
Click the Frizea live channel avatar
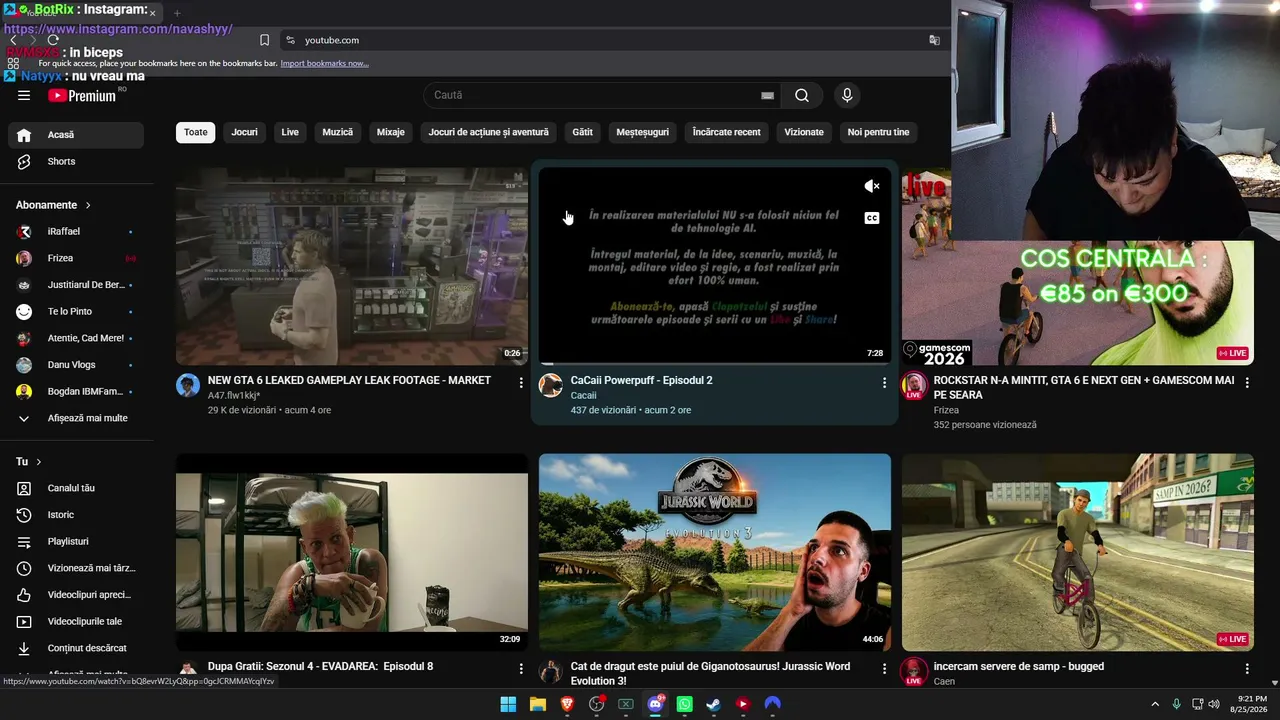tap(913, 385)
